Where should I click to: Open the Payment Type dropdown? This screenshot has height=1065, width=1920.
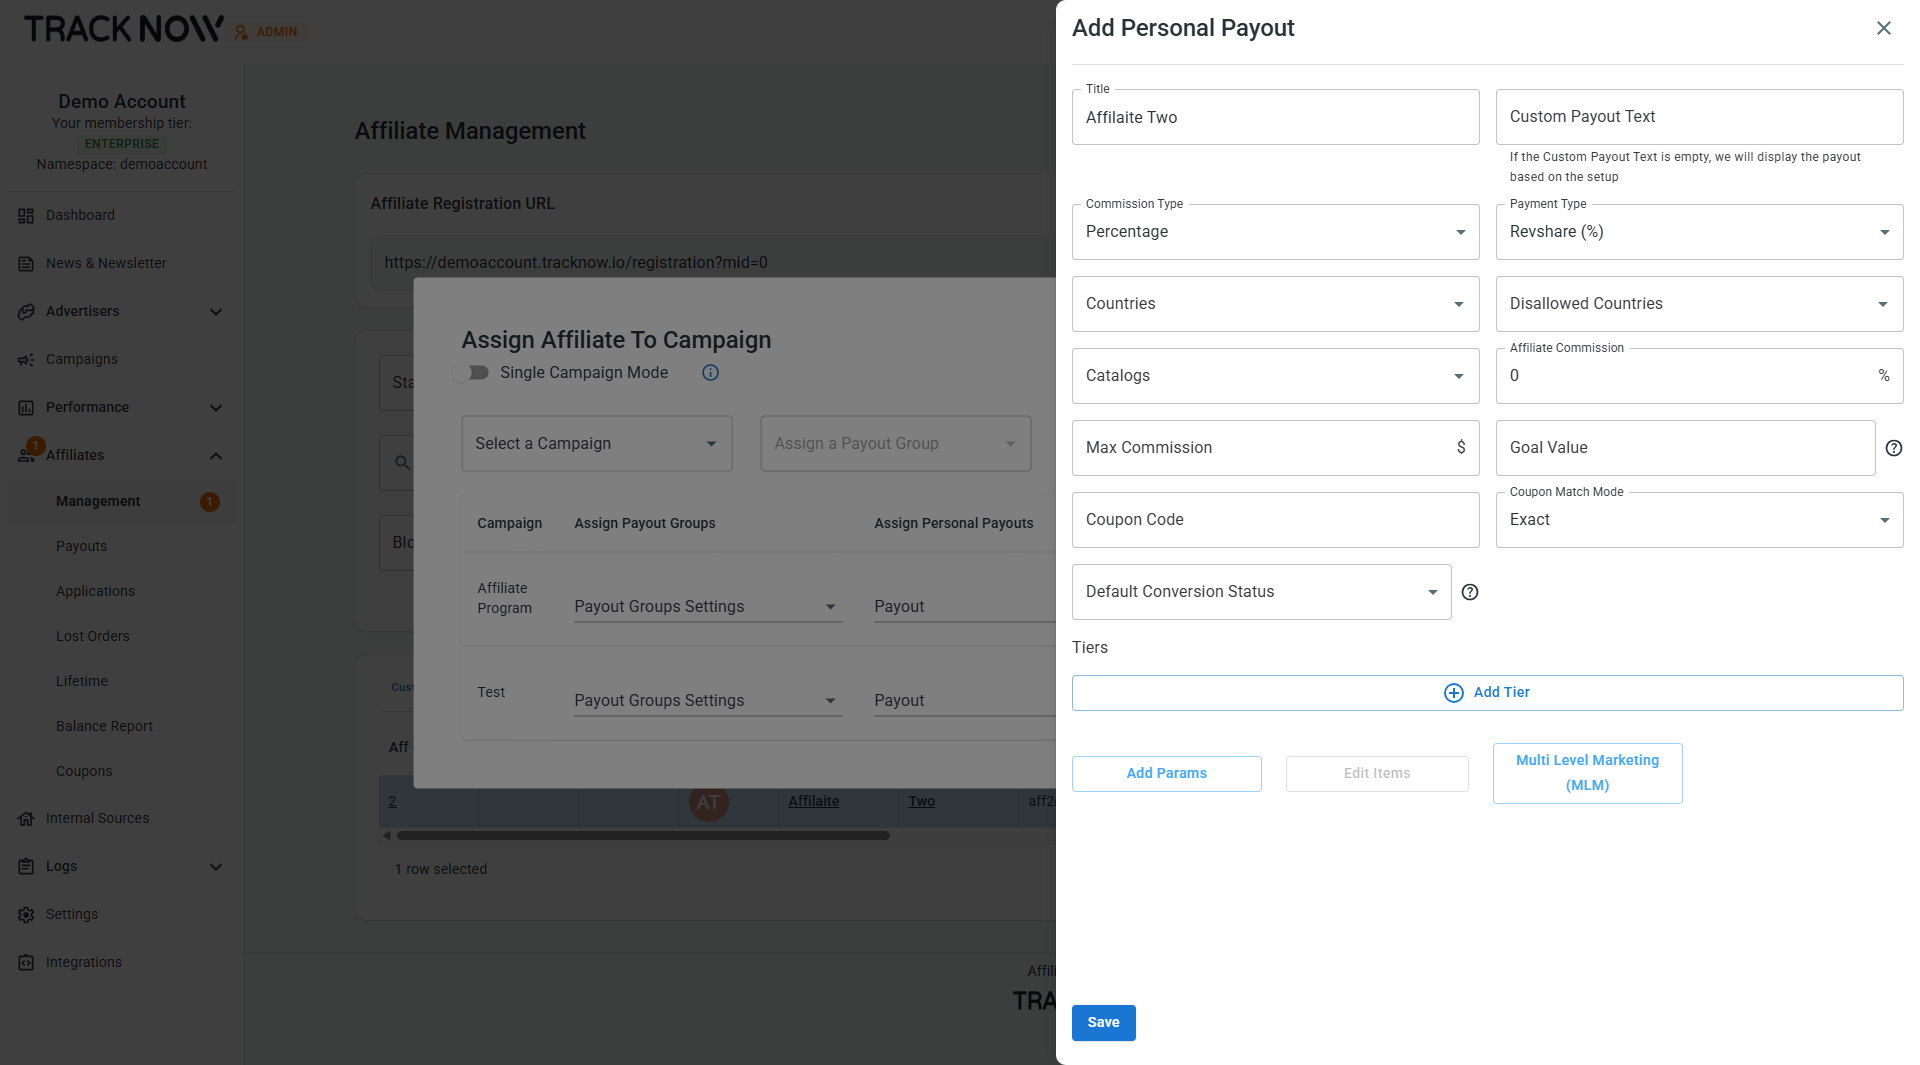point(1698,232)
